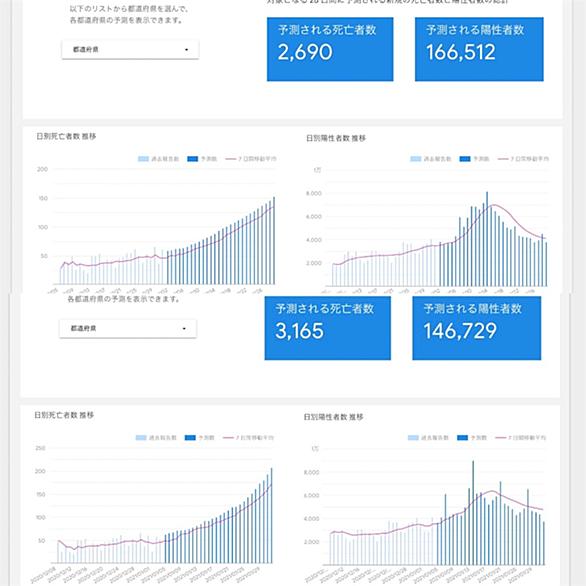
Task: Select the 予測される死亡者数 card showing 2,690
Action: 330,49
